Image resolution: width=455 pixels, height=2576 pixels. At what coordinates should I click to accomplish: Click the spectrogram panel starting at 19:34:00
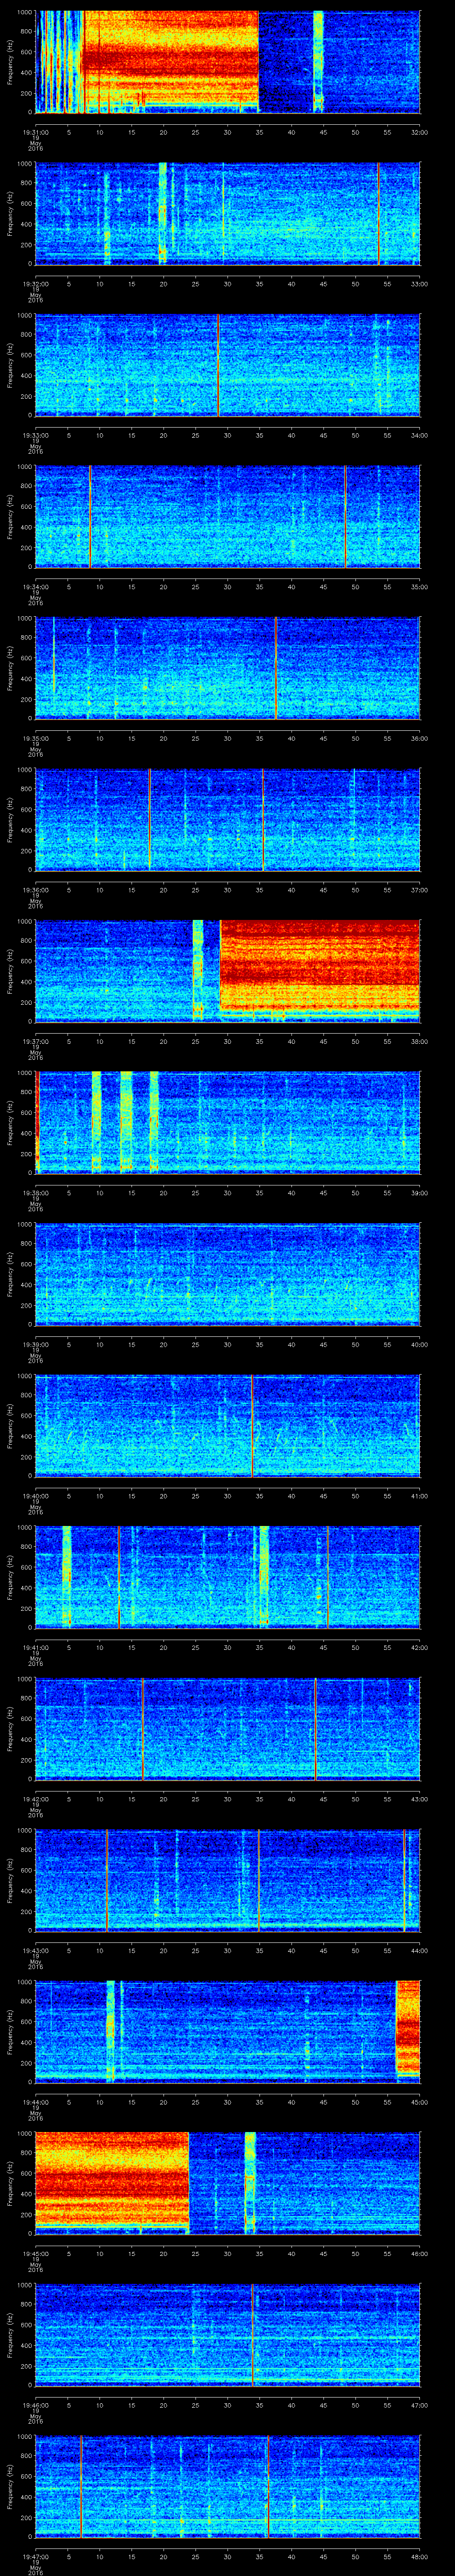[x=228, y=516]
